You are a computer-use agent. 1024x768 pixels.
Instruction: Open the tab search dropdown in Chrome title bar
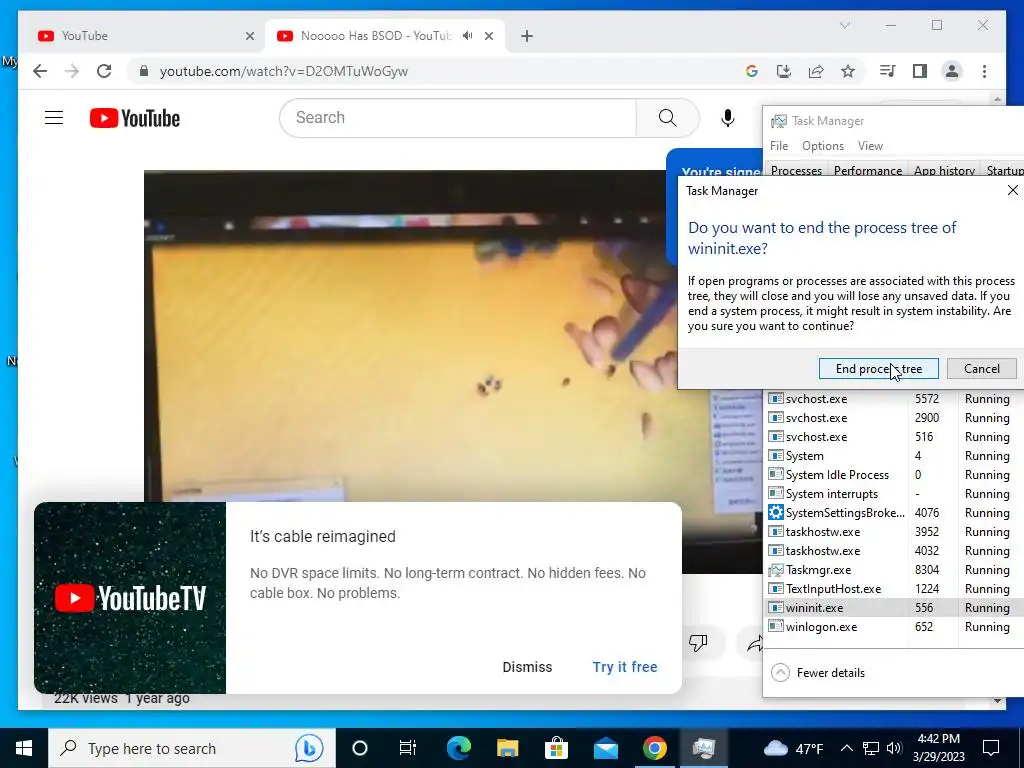point(844,25)
